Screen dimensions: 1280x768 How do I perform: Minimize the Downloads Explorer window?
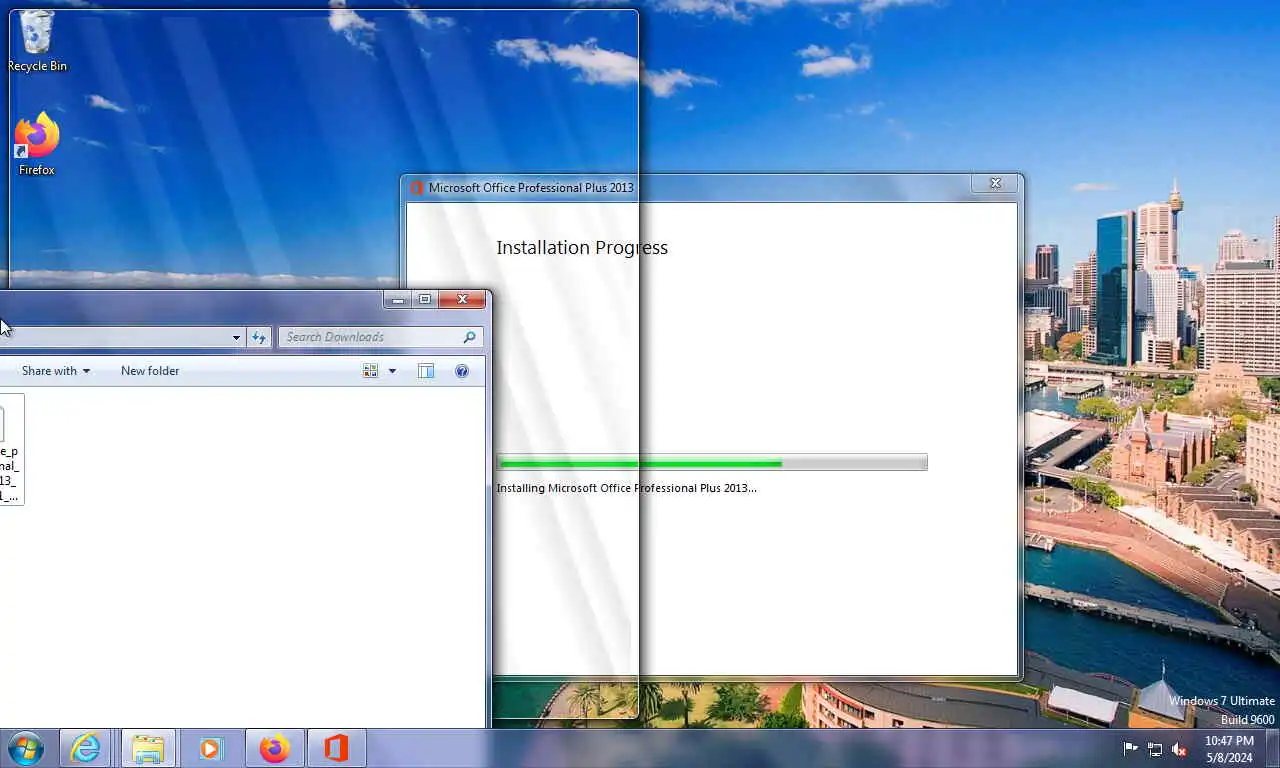398,299
